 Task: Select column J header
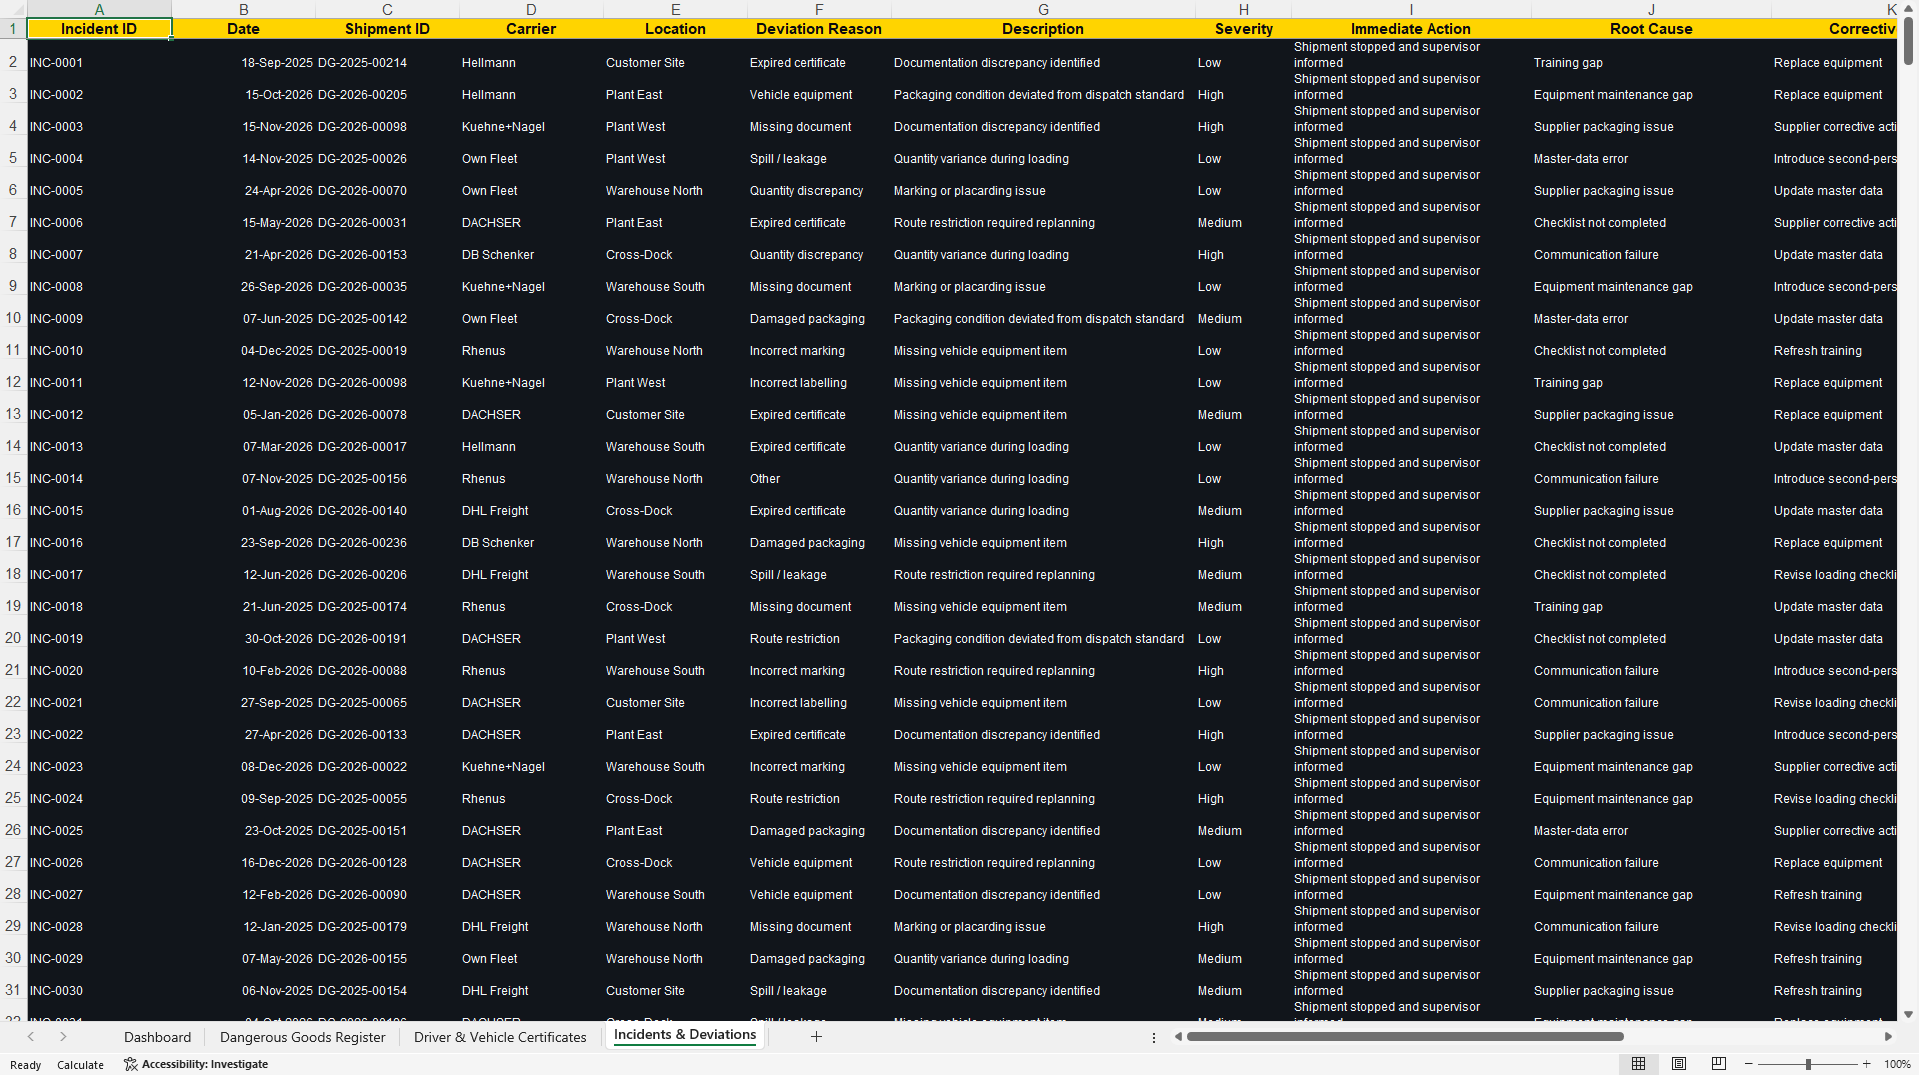pyautogui.click(x=1651, y=9)
